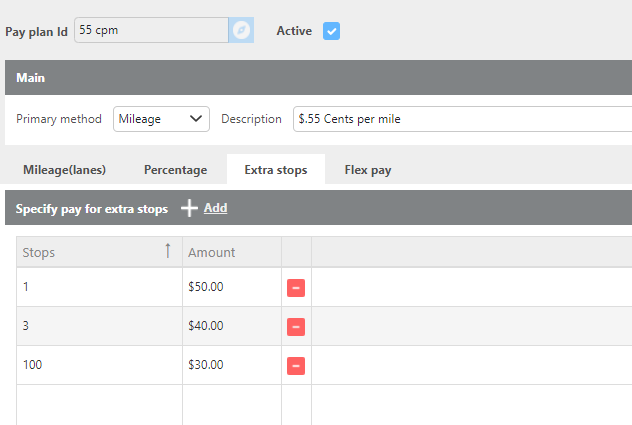Select the $50.00 amount cell

[231, 287]
